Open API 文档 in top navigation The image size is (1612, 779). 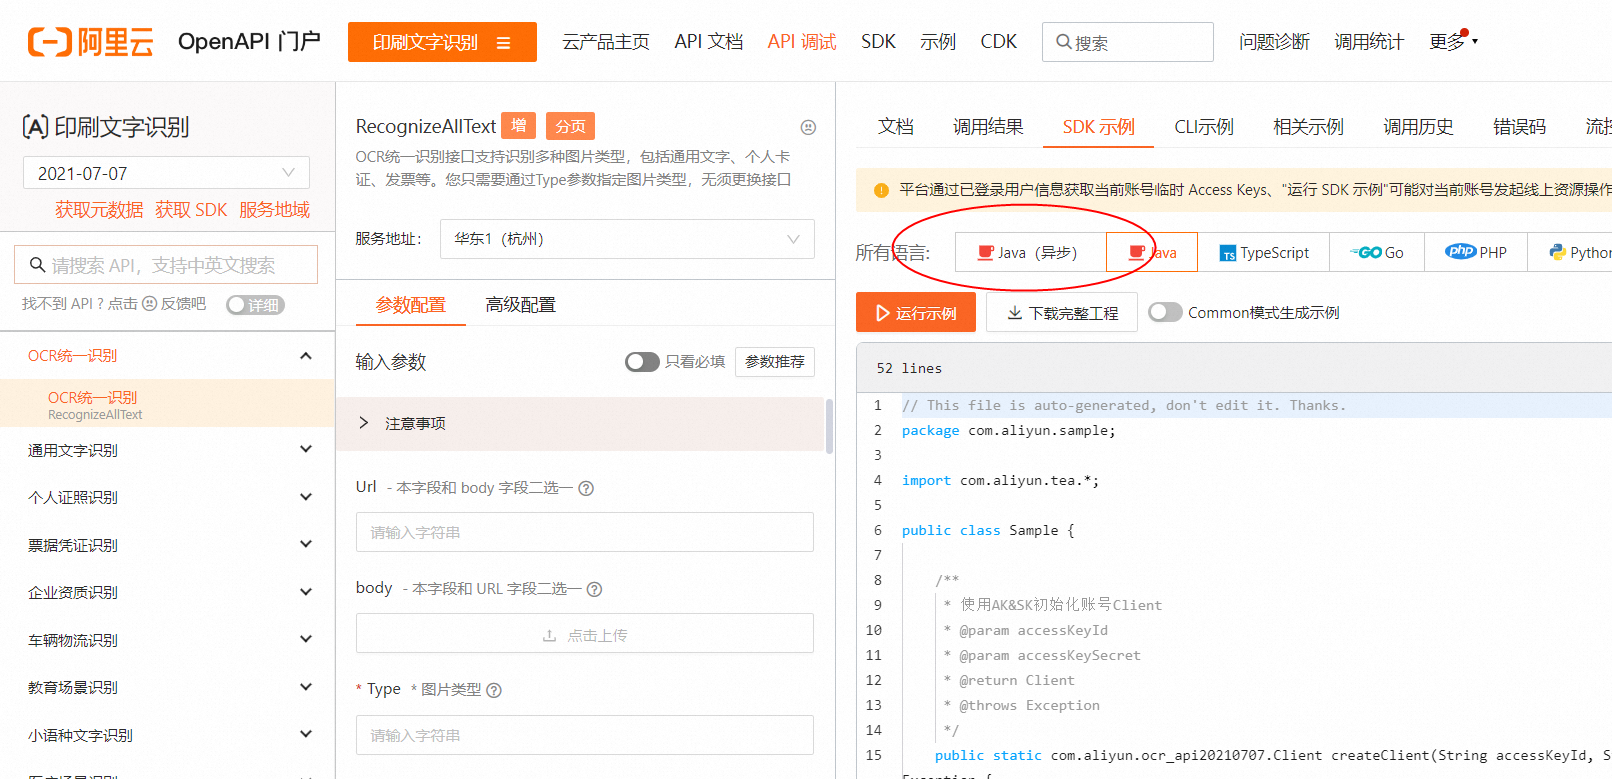pyautogui.click(x=709, y=42)
